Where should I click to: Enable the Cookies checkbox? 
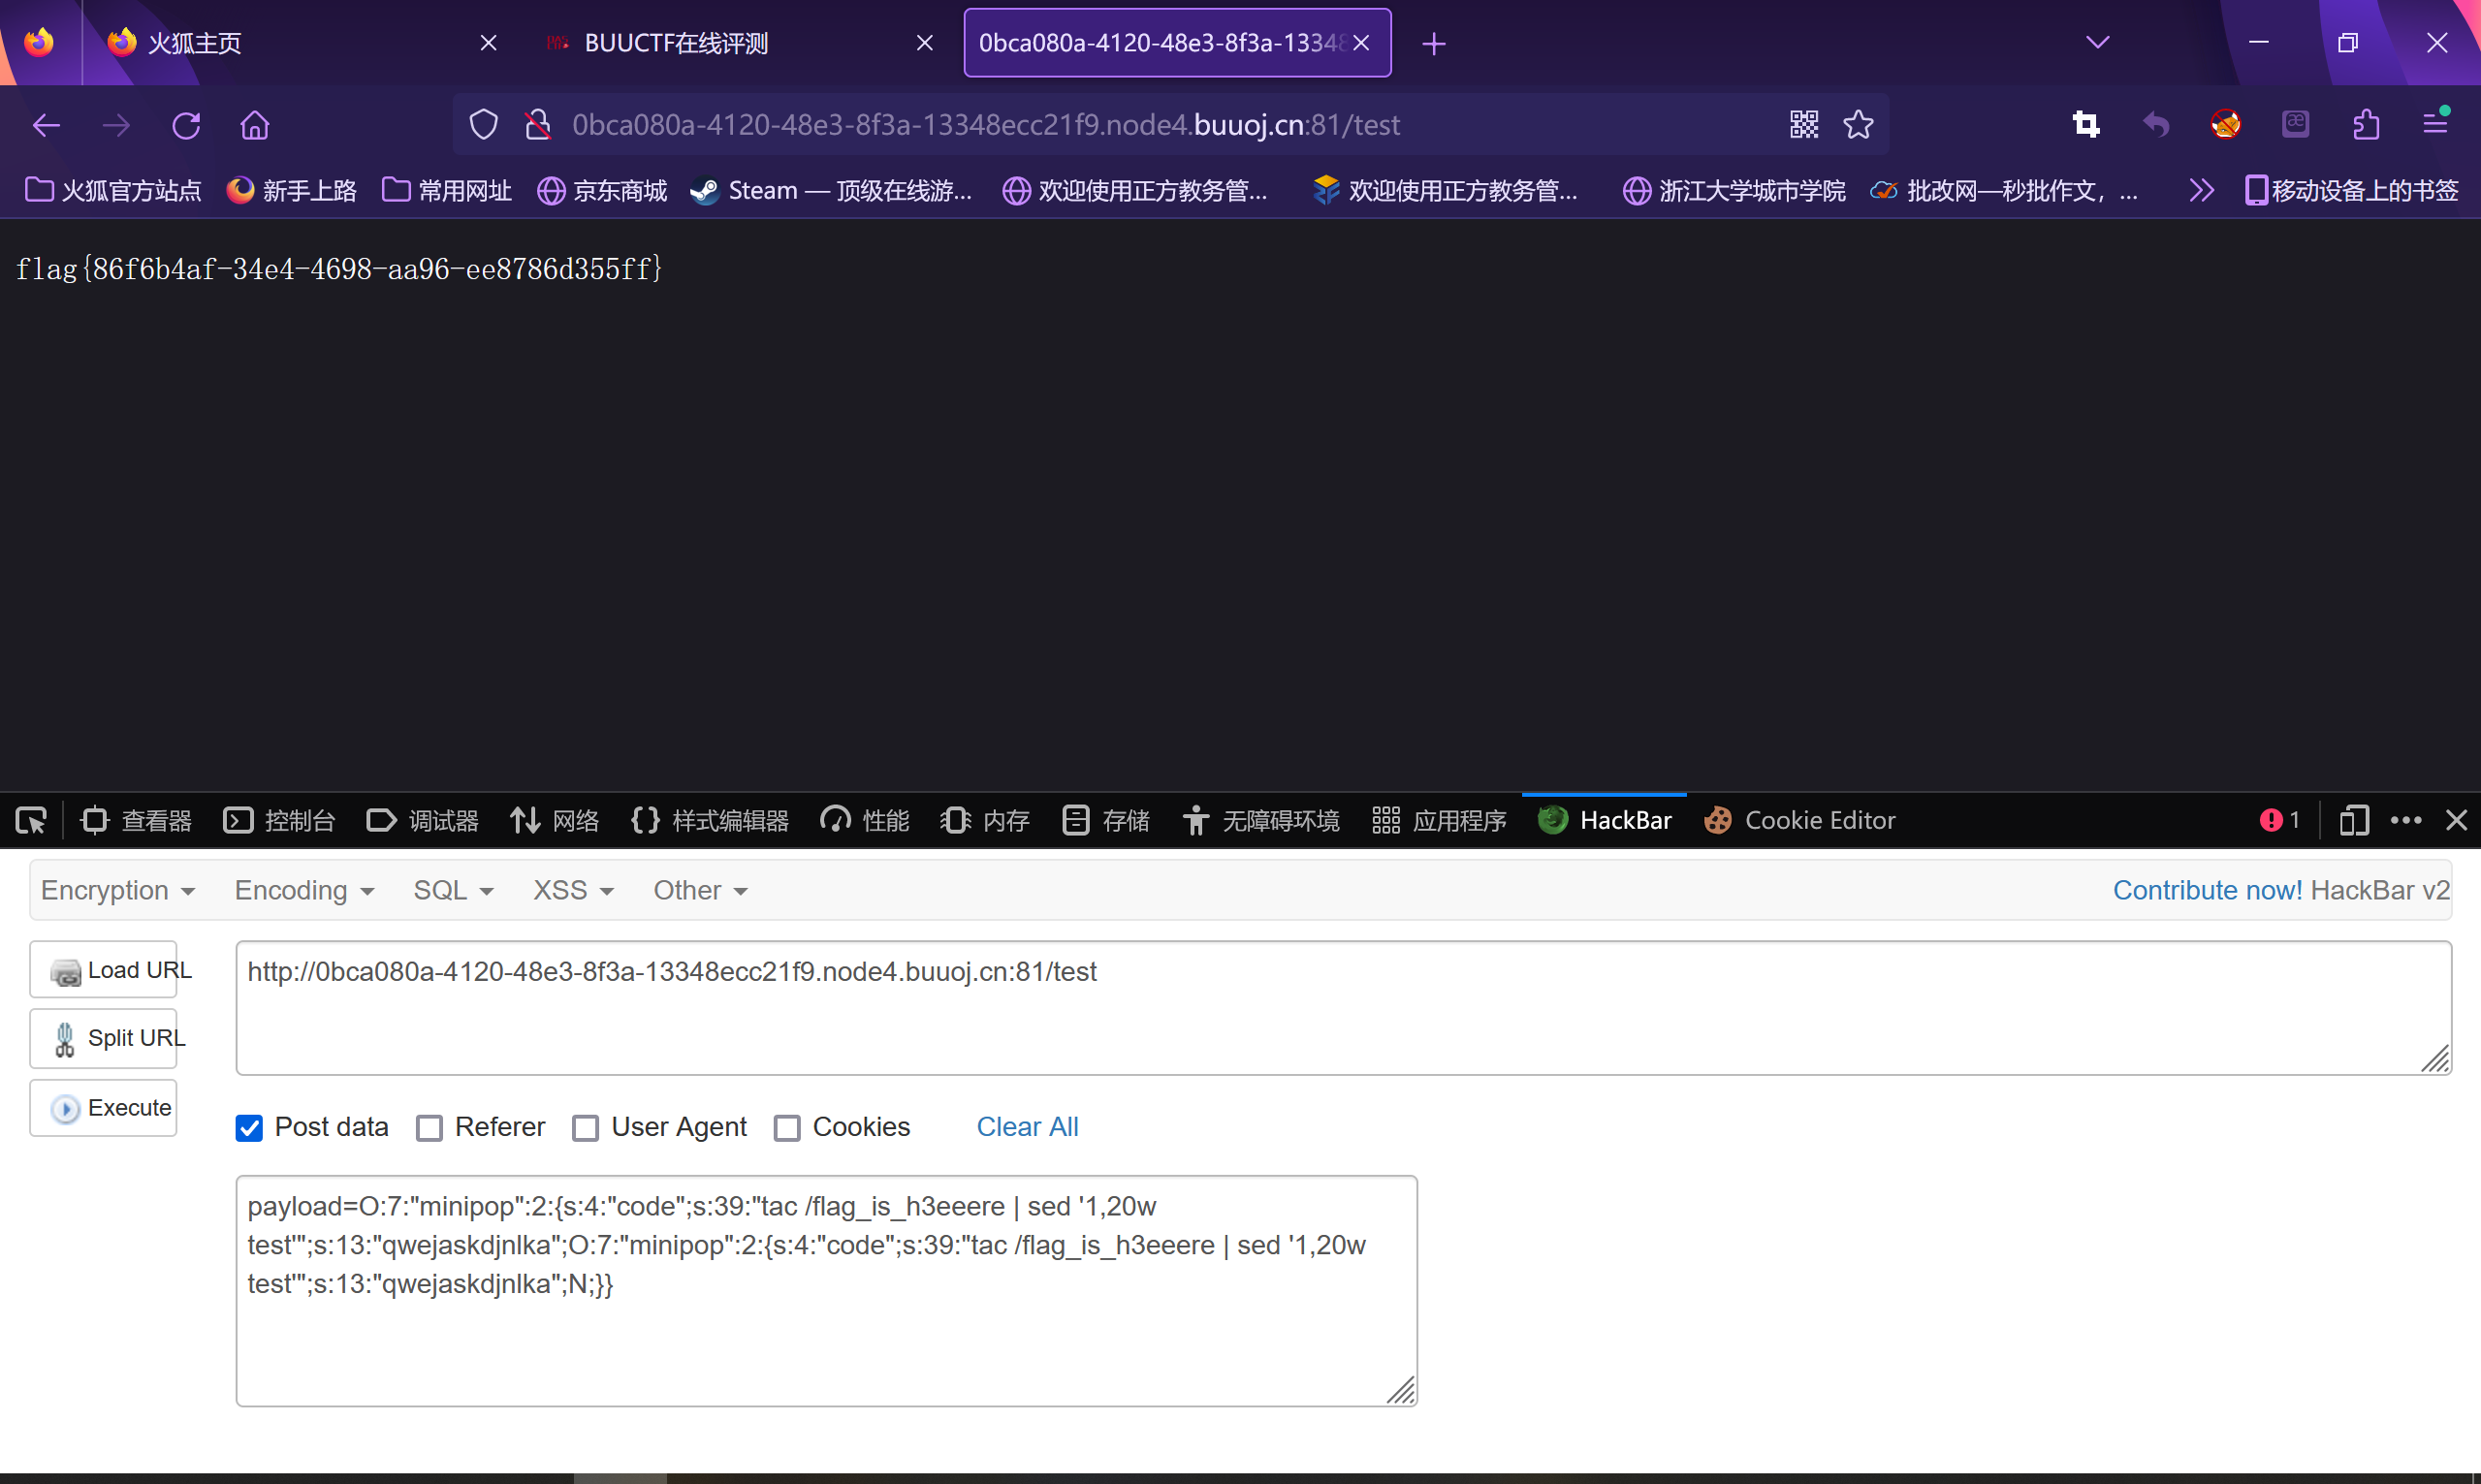(x=788, y=1128)
